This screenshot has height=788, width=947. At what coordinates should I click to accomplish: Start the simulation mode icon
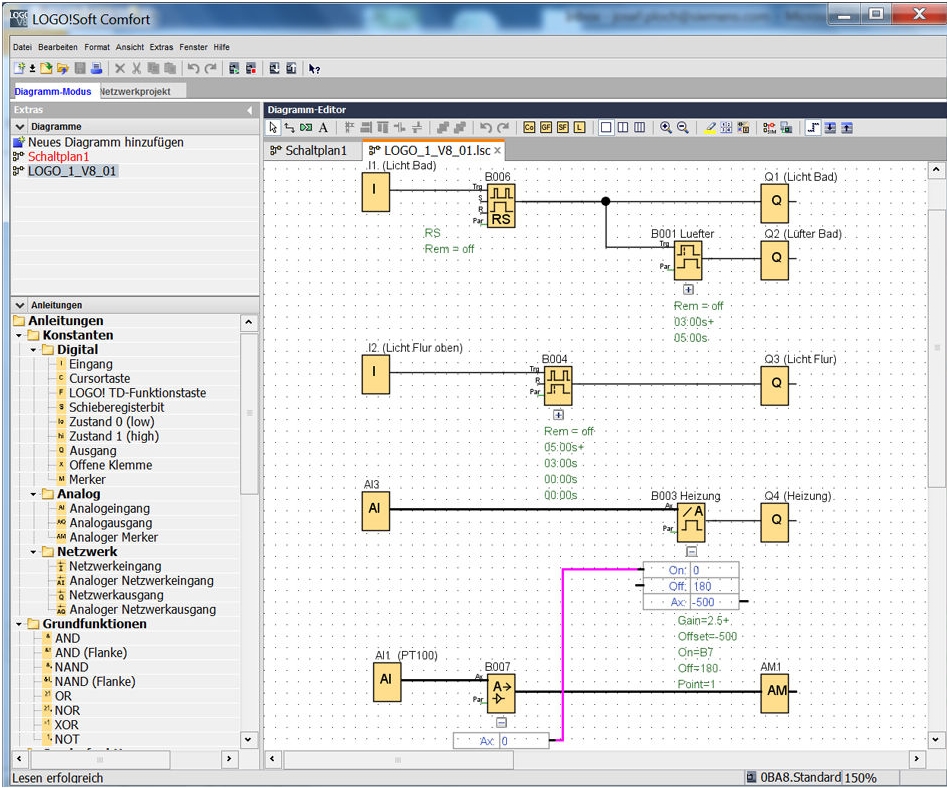(x=769, y=127)
